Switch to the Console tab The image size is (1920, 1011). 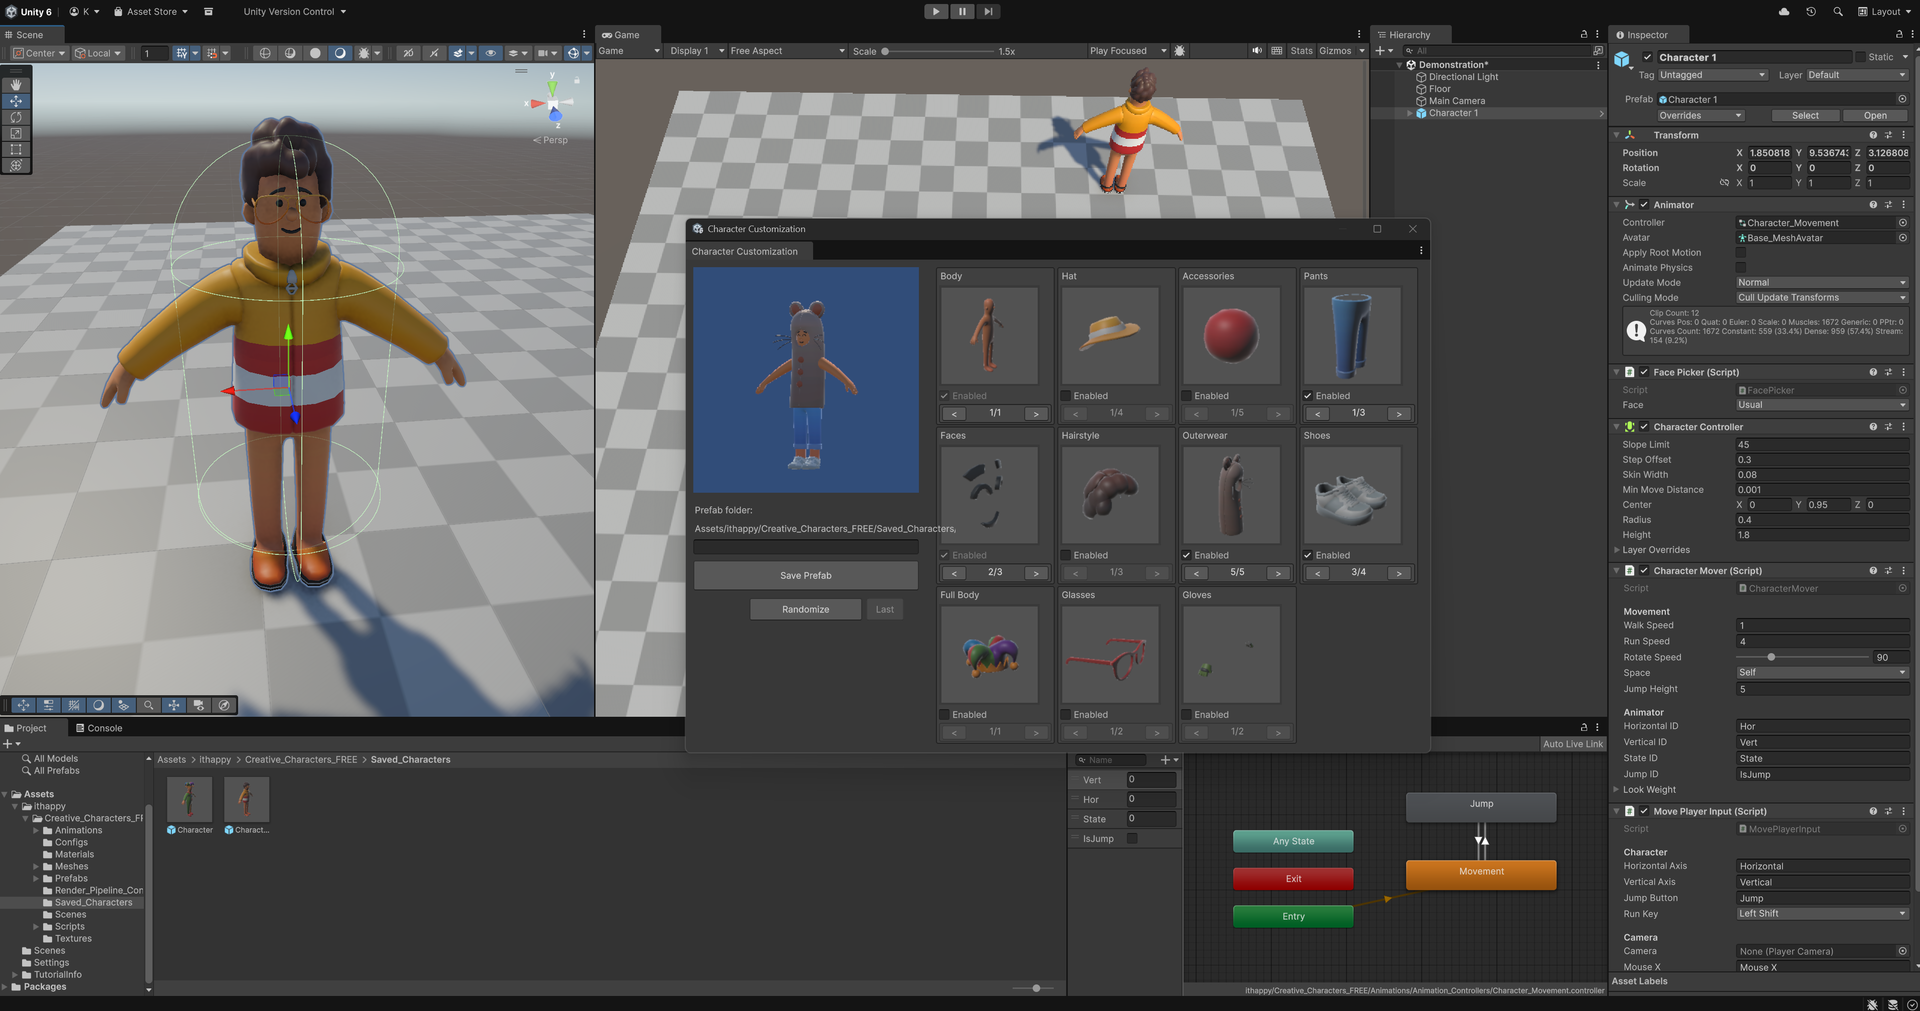(x=98, y=728)
